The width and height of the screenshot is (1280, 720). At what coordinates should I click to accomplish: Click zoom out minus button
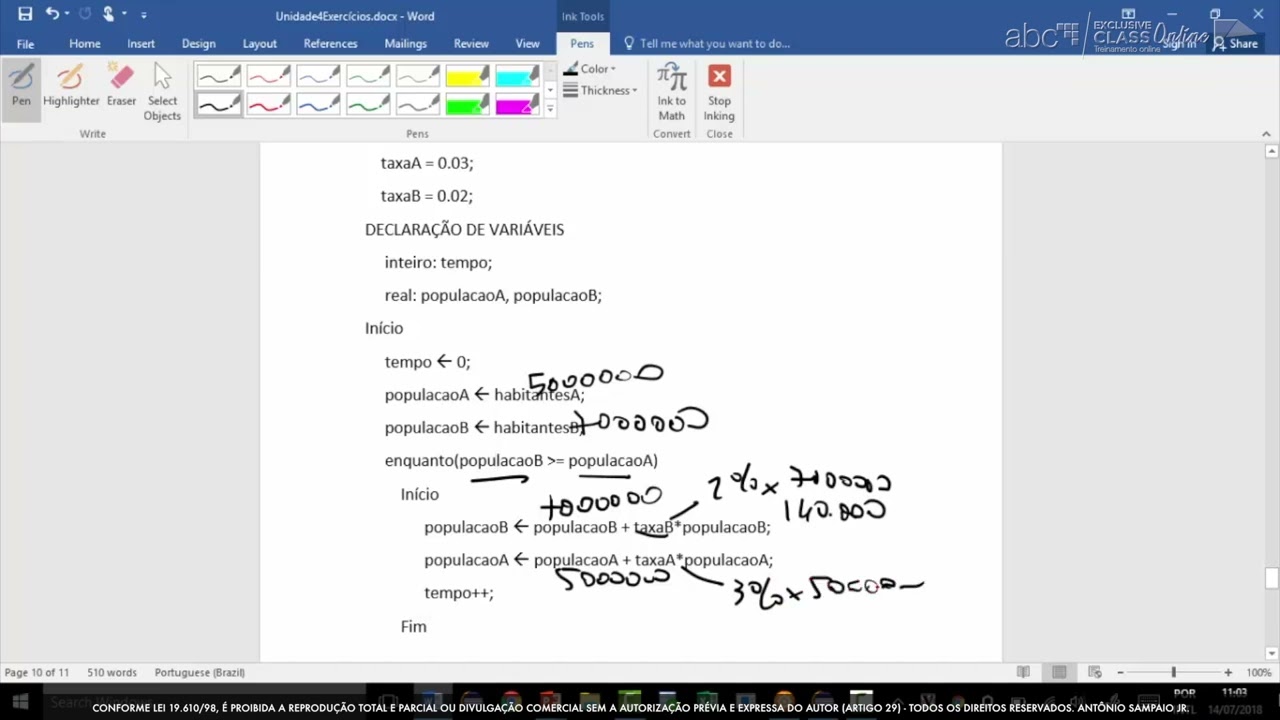pos(1120,673)
